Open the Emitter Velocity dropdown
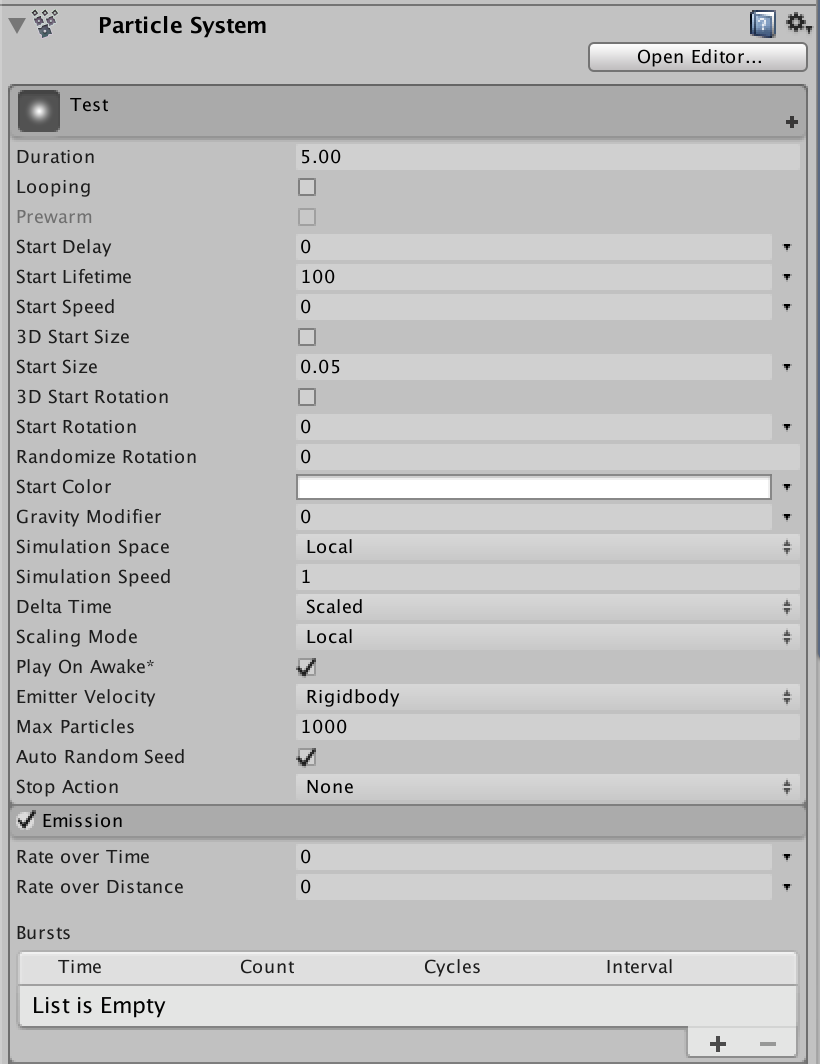This screenshot has height=1064, width=820. pyautogui.click(x=547, y=697)
